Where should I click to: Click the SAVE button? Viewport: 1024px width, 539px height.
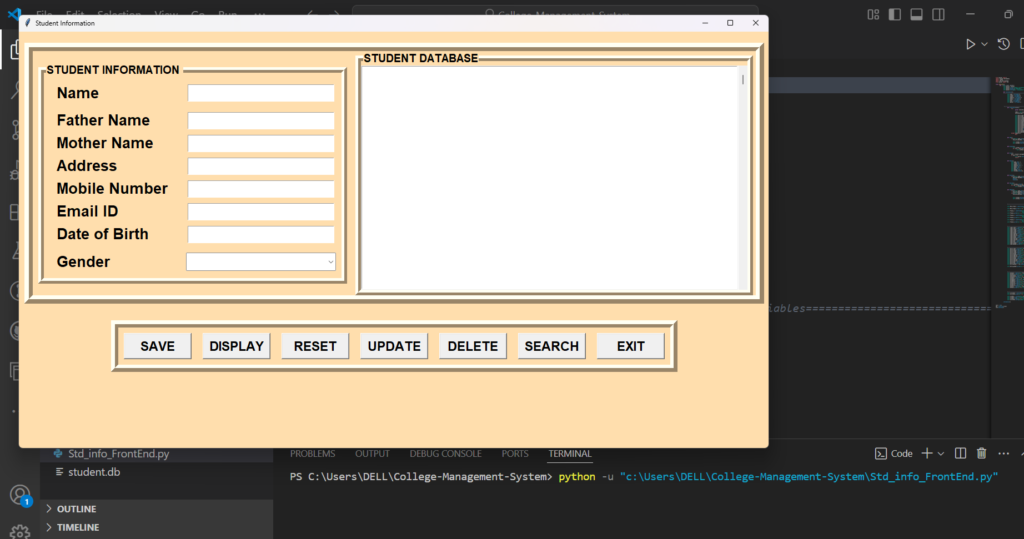(157, 346)
